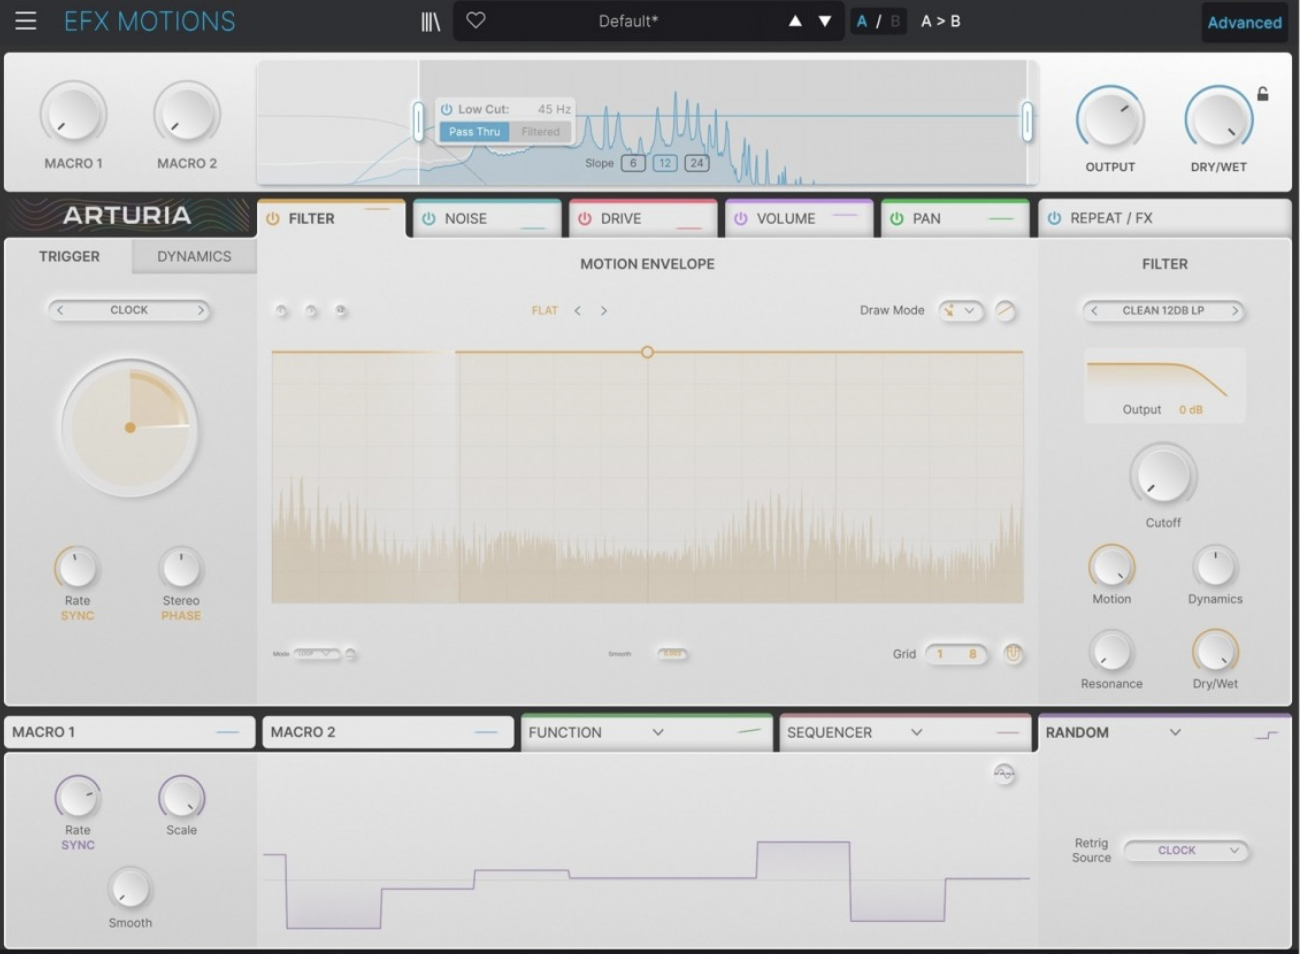Open the Draw Mode dropdown
This screenshot has height=954, width=1300.
959,311
